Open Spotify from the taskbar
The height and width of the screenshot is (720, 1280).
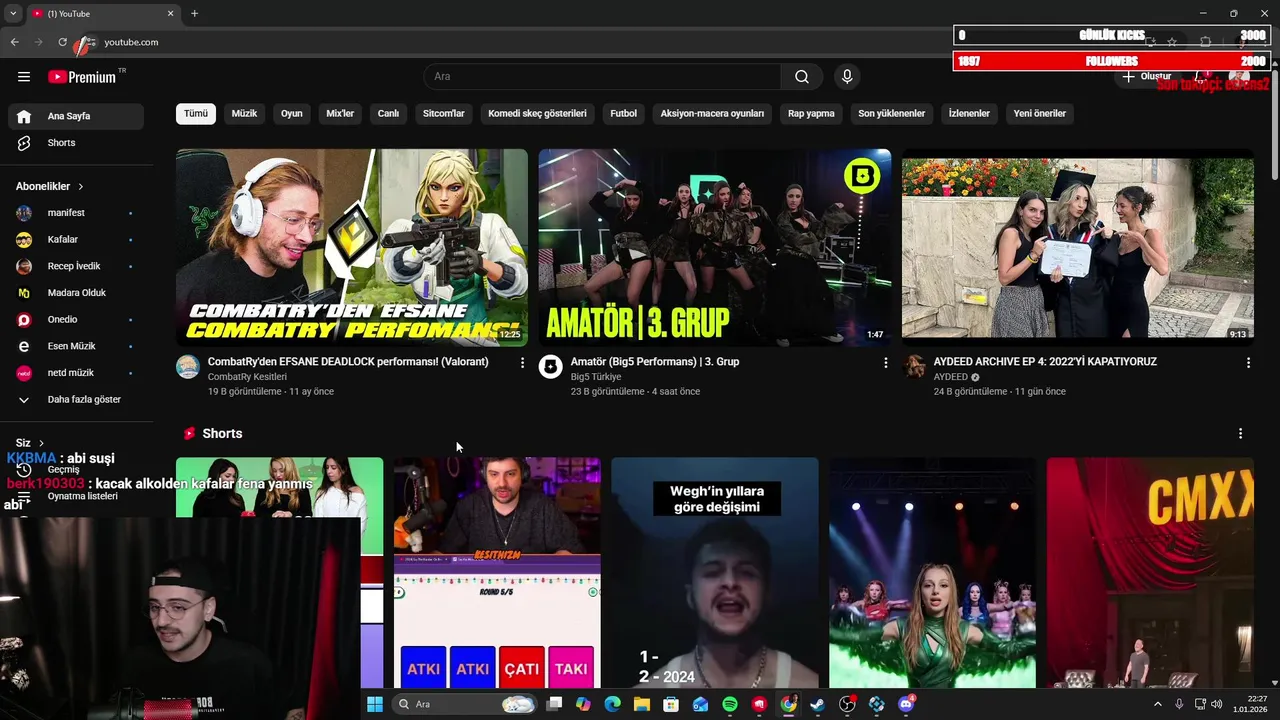pyautogui.click(x=730, y=704)
